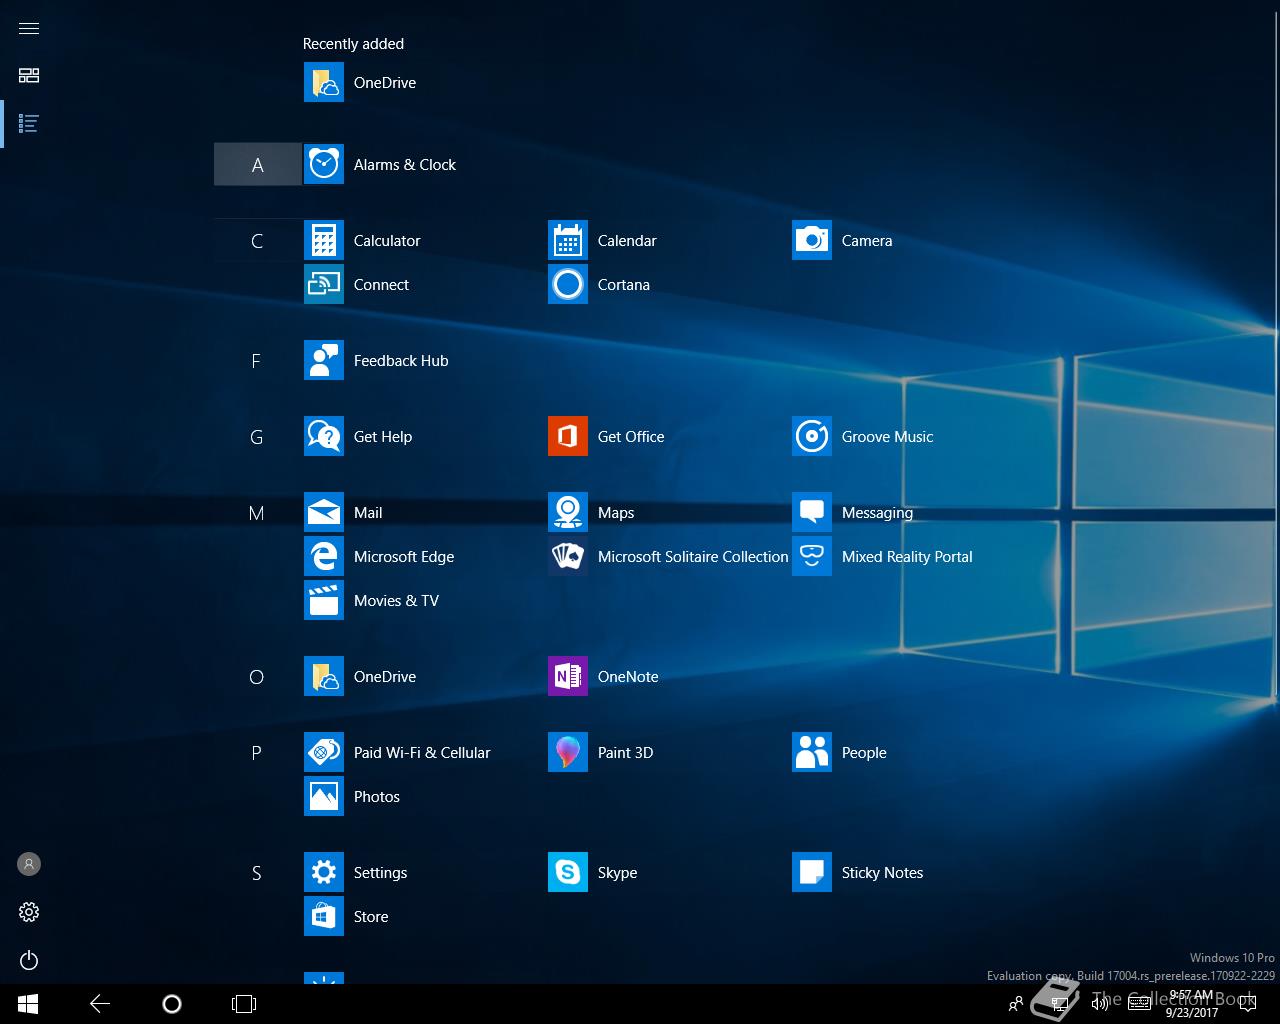Click Cortana circle on taskbar

(x=172, y=1004)
